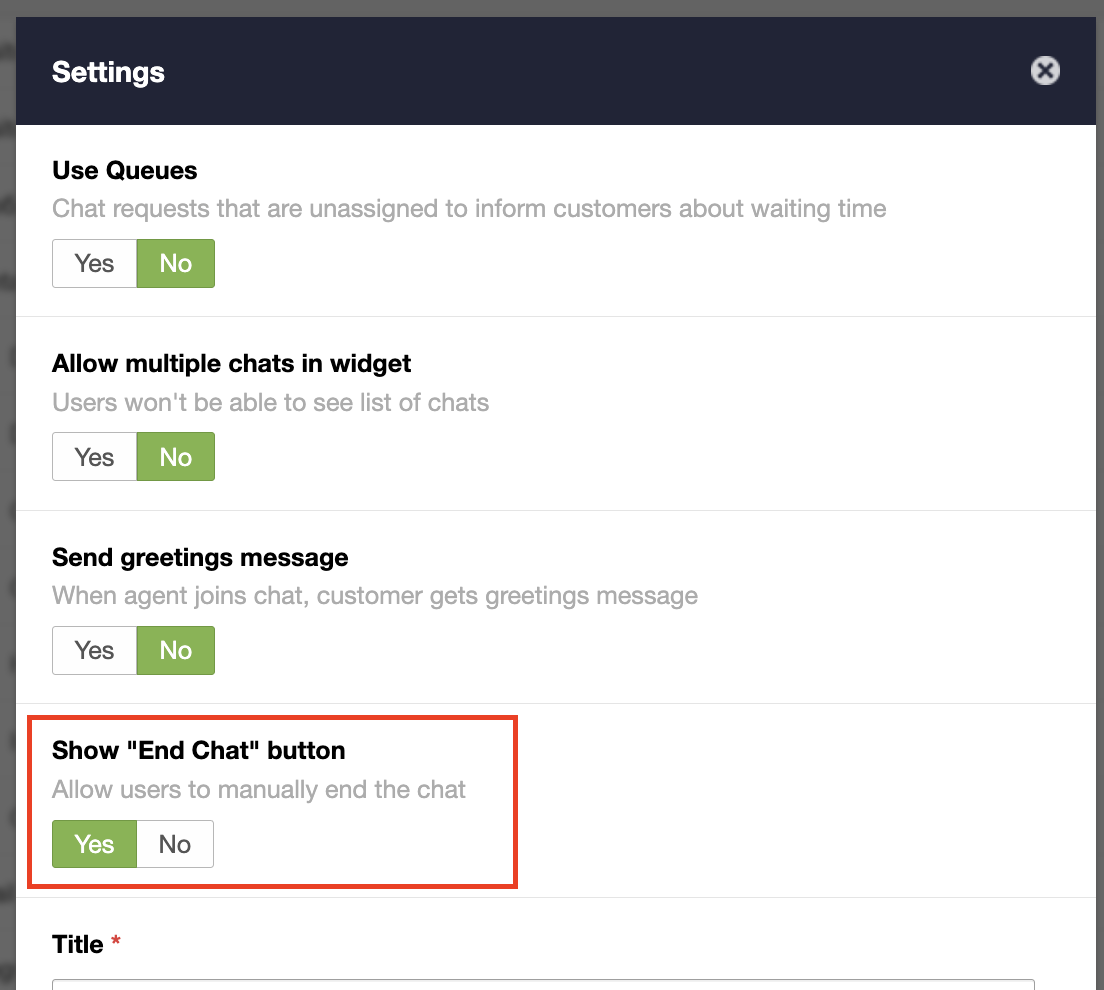This screenshot has height=990, width=1104.
Task: Click the waiting time description under Use Queues
Action: (x=469, y=209)
